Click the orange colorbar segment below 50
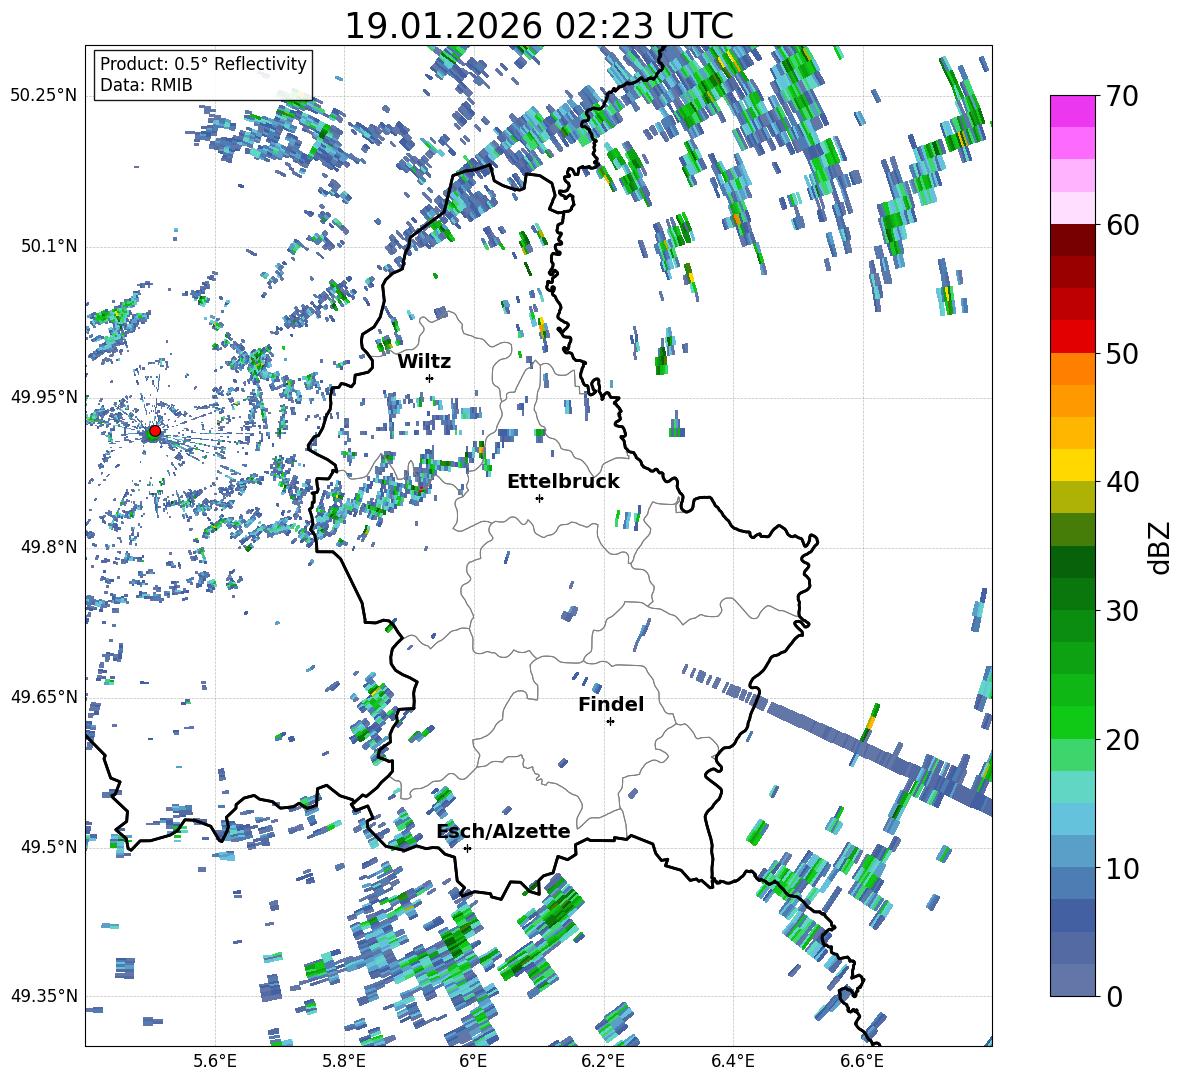The image size is (1184, 1081). 1072,368
